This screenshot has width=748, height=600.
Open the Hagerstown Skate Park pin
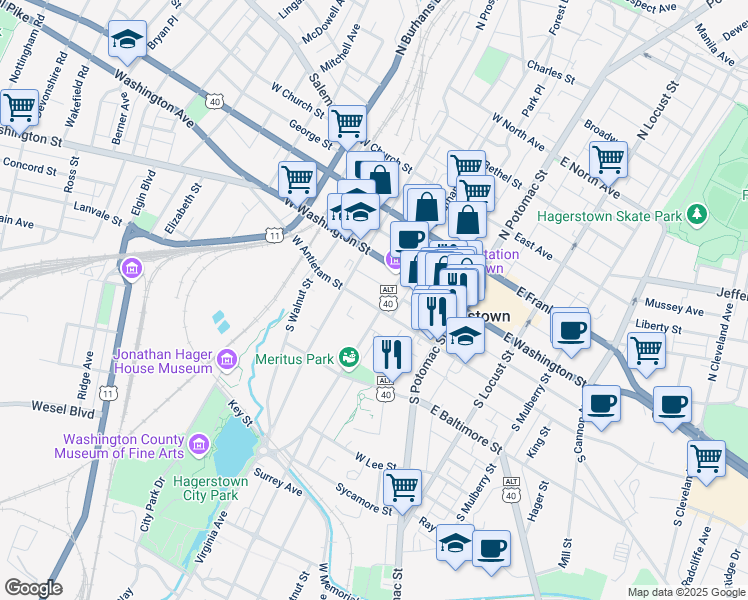point(697,216)
